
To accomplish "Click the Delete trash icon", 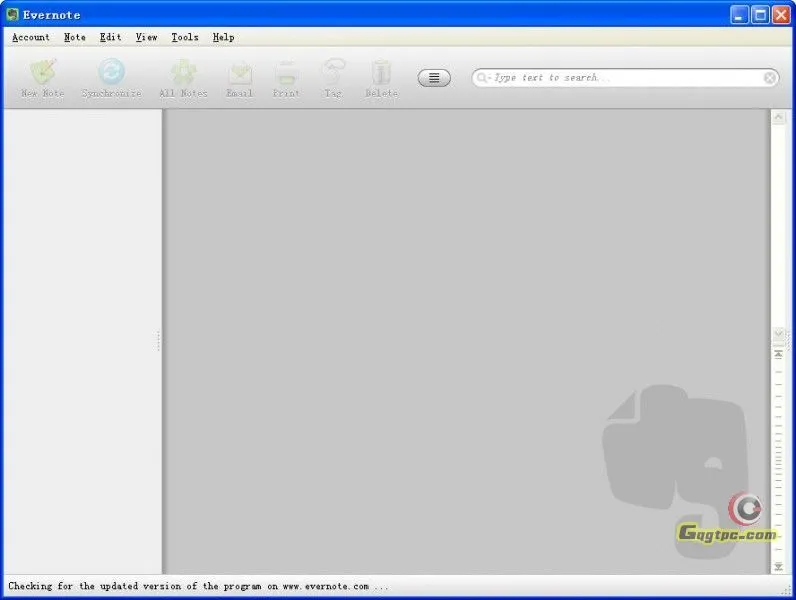I will tap(381, 74).
